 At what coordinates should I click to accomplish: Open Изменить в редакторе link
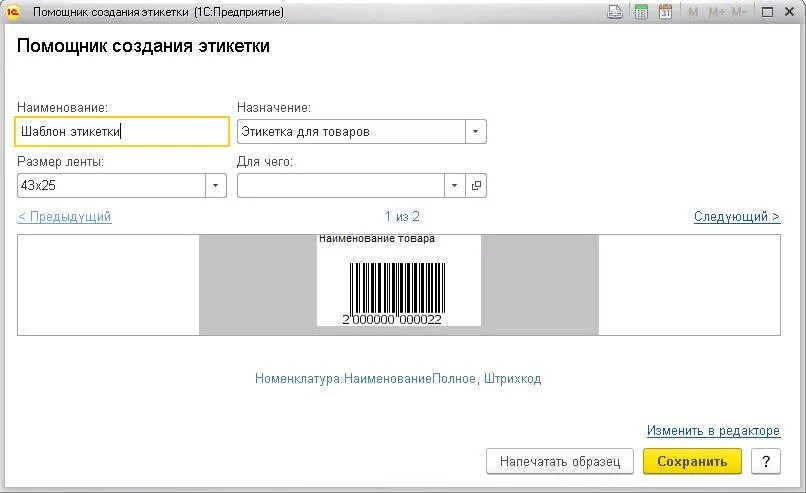pyautogui.click(x=713, y=430)
